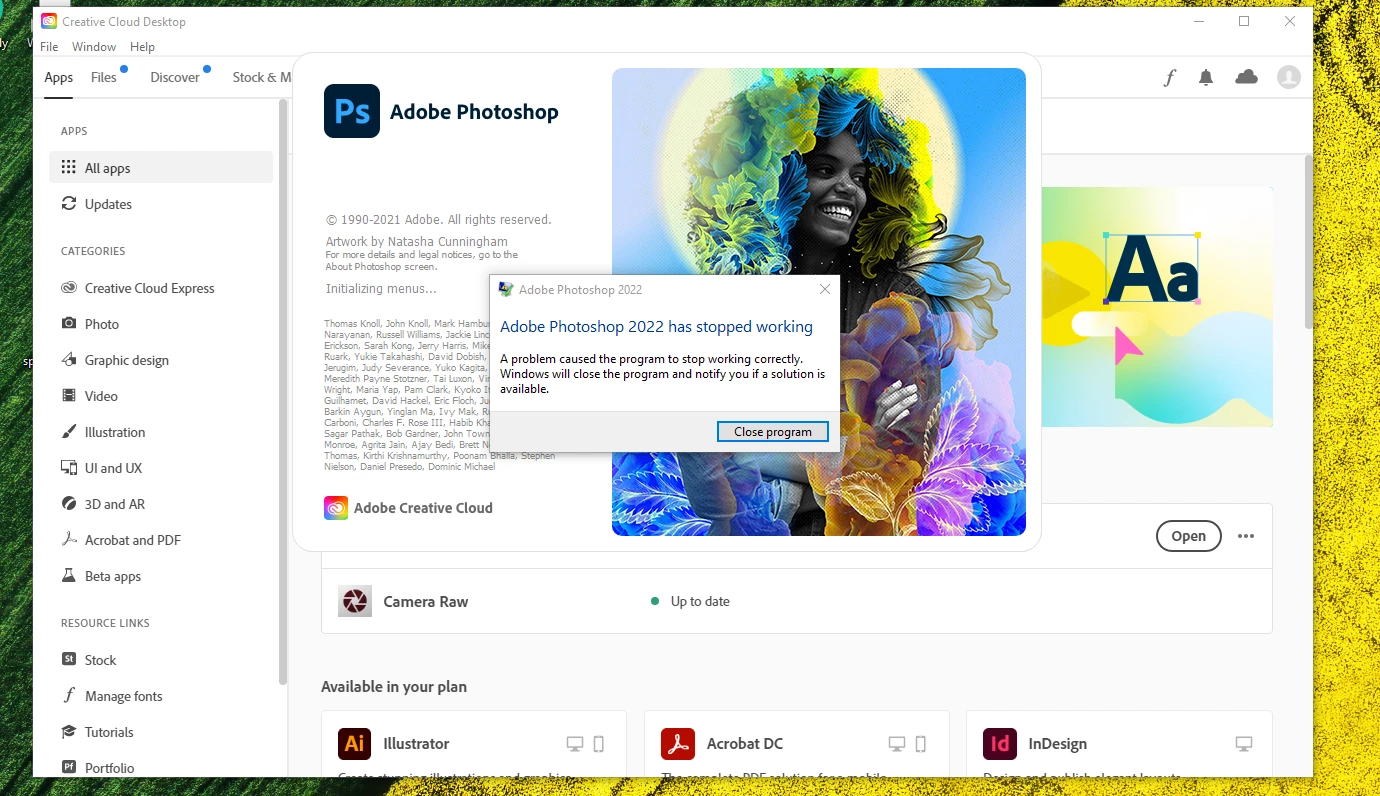Switch to the Files tab

click(104, 77)
